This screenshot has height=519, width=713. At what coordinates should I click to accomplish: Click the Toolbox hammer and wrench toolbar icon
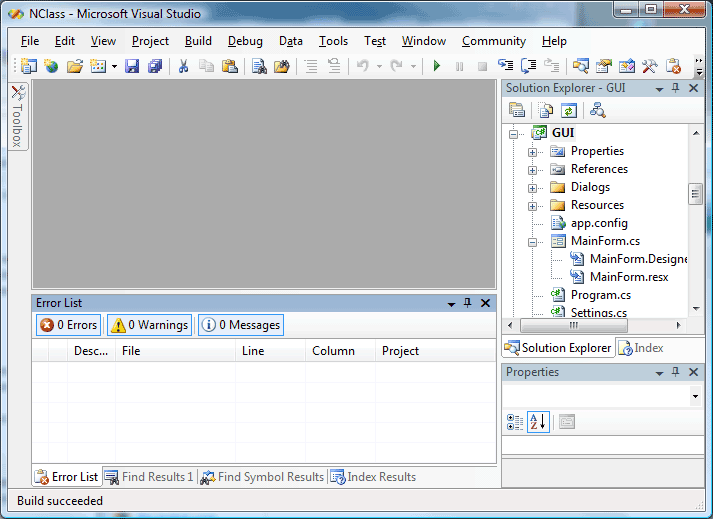click(650, 66)
